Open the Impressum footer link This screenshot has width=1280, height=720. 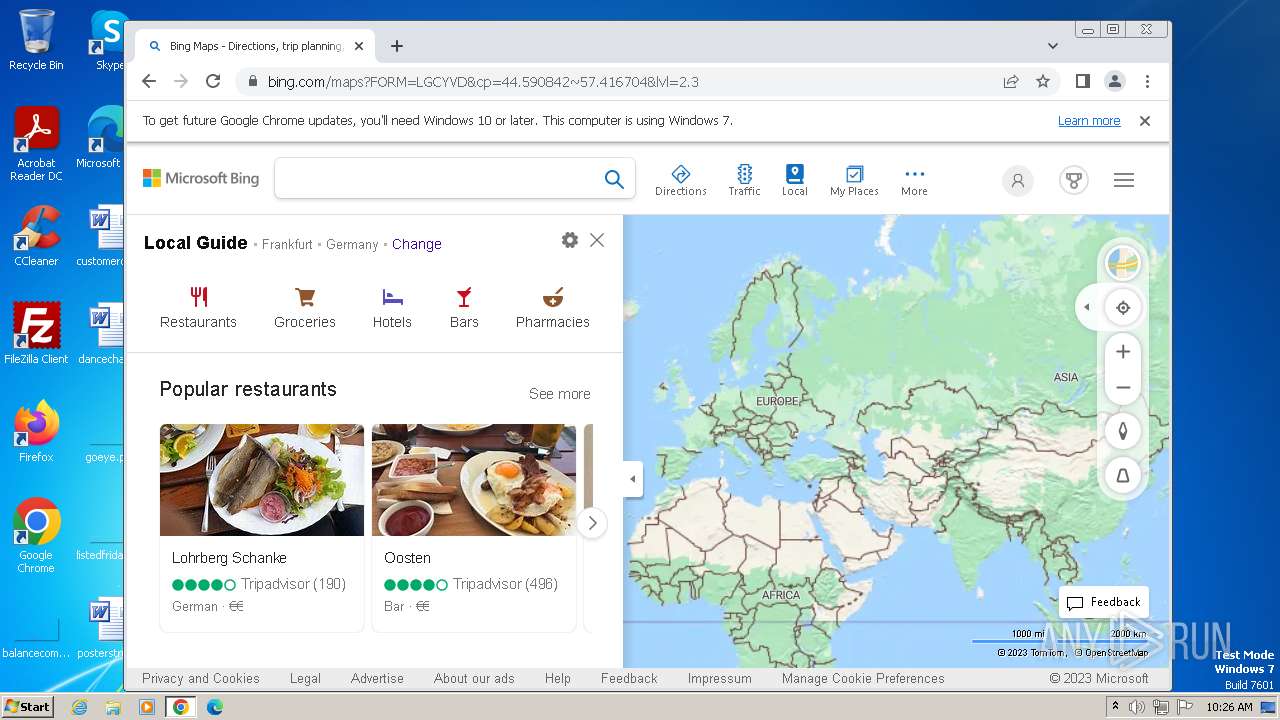click(x=719, y=678)
